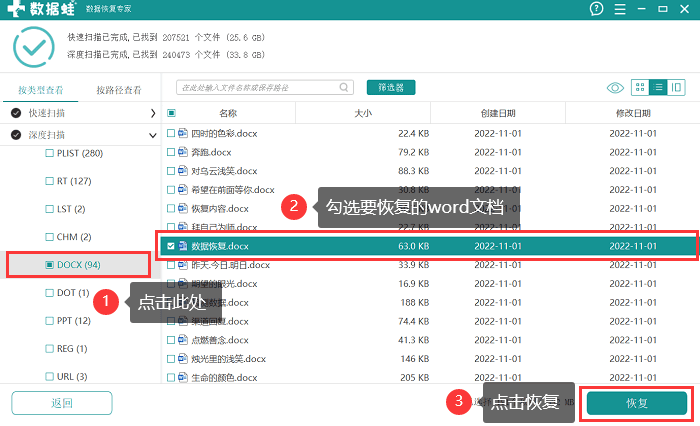
Task: Sort by 创建日期 column header
Action: (498, 113)
